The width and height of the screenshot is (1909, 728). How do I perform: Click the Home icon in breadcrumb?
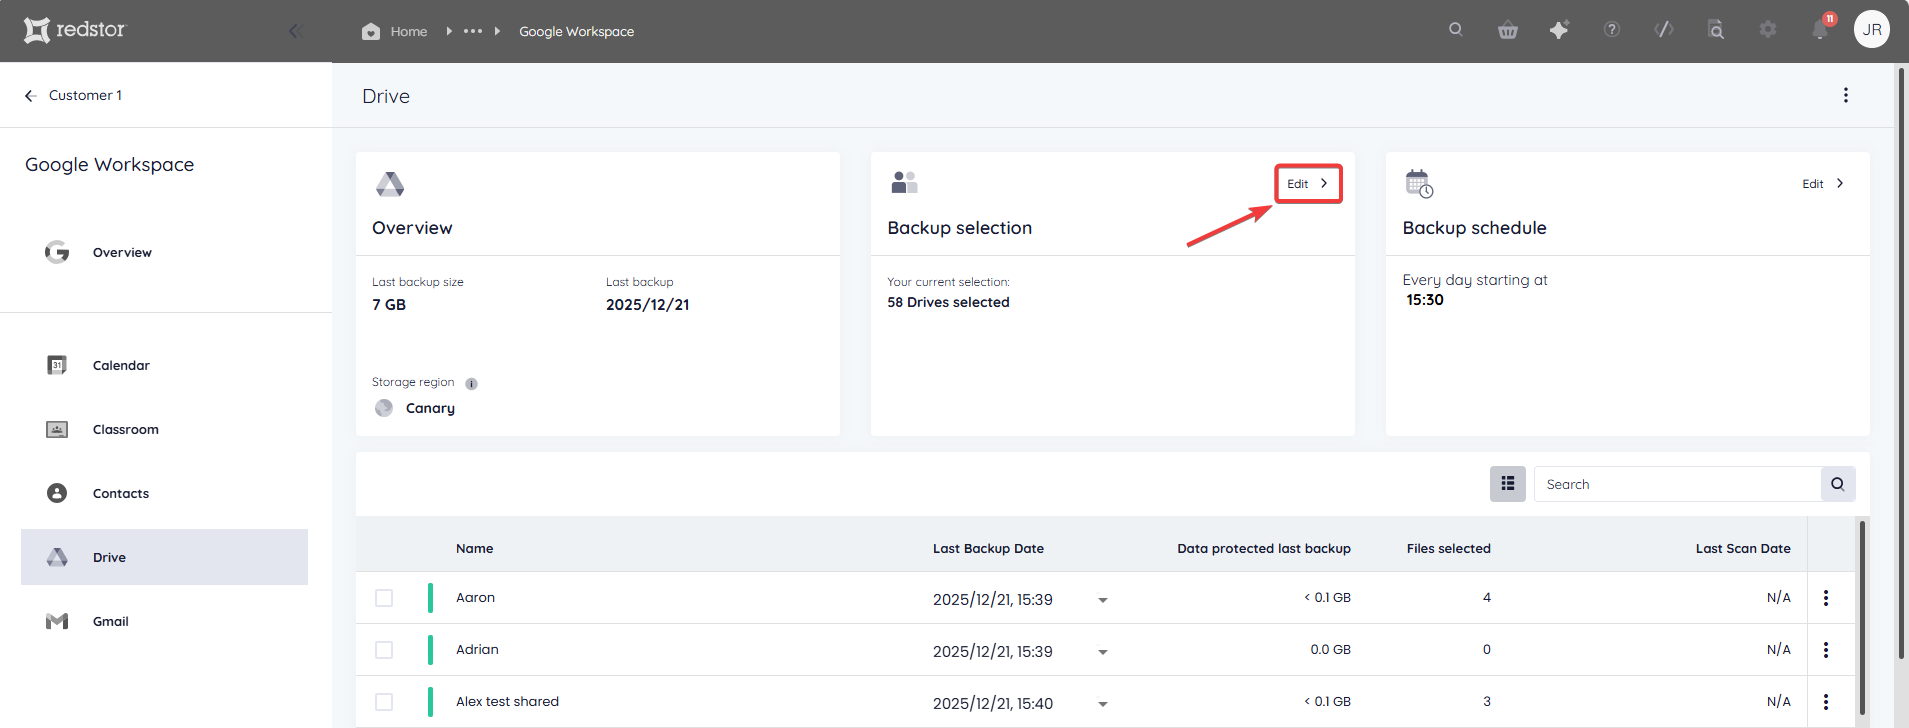371,31
